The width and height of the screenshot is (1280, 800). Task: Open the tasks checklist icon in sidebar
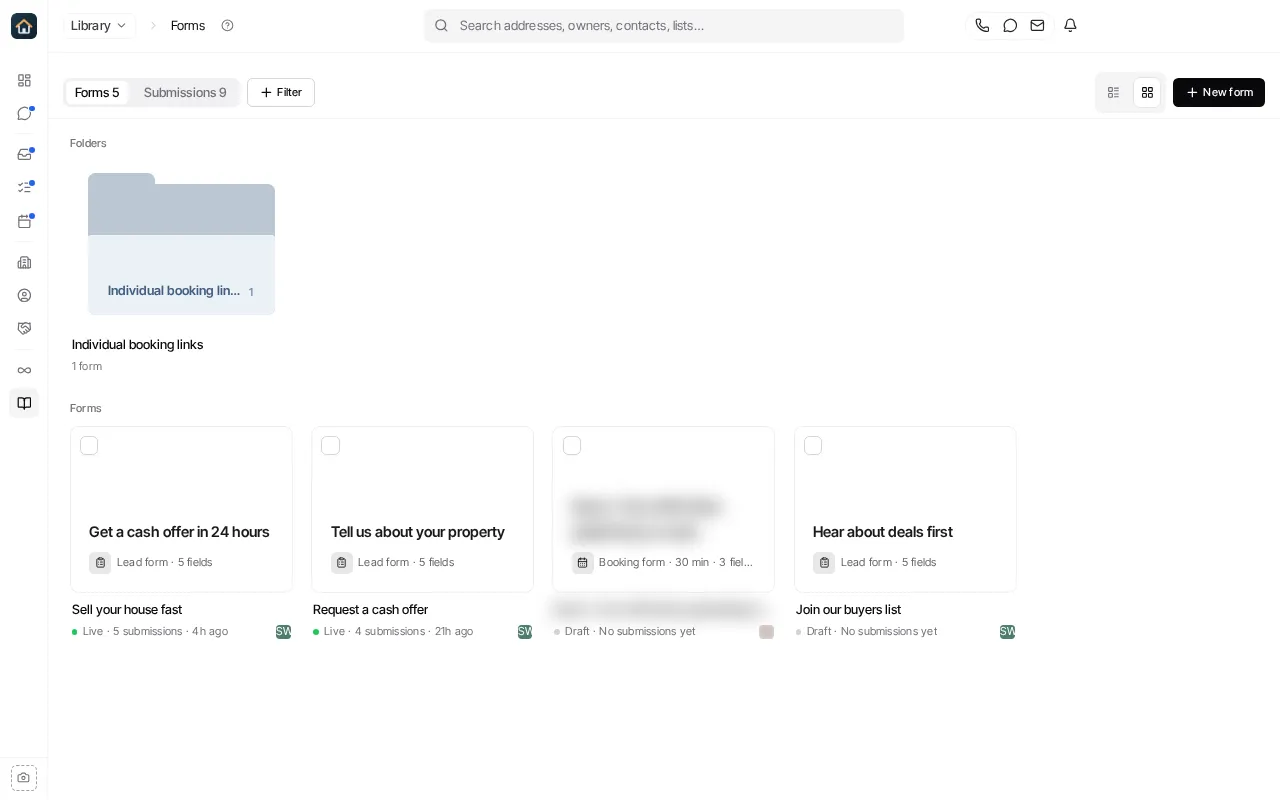(24, 187)
